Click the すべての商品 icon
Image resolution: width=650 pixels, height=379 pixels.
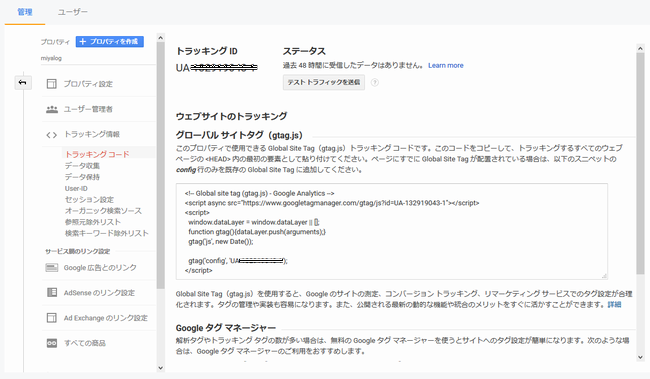[52, 343]
